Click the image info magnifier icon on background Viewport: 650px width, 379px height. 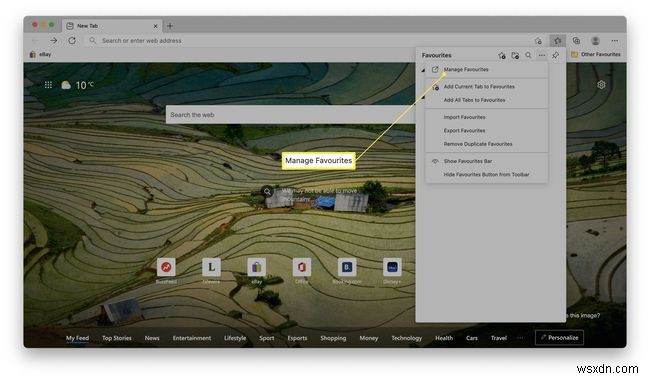click(268, 192)
